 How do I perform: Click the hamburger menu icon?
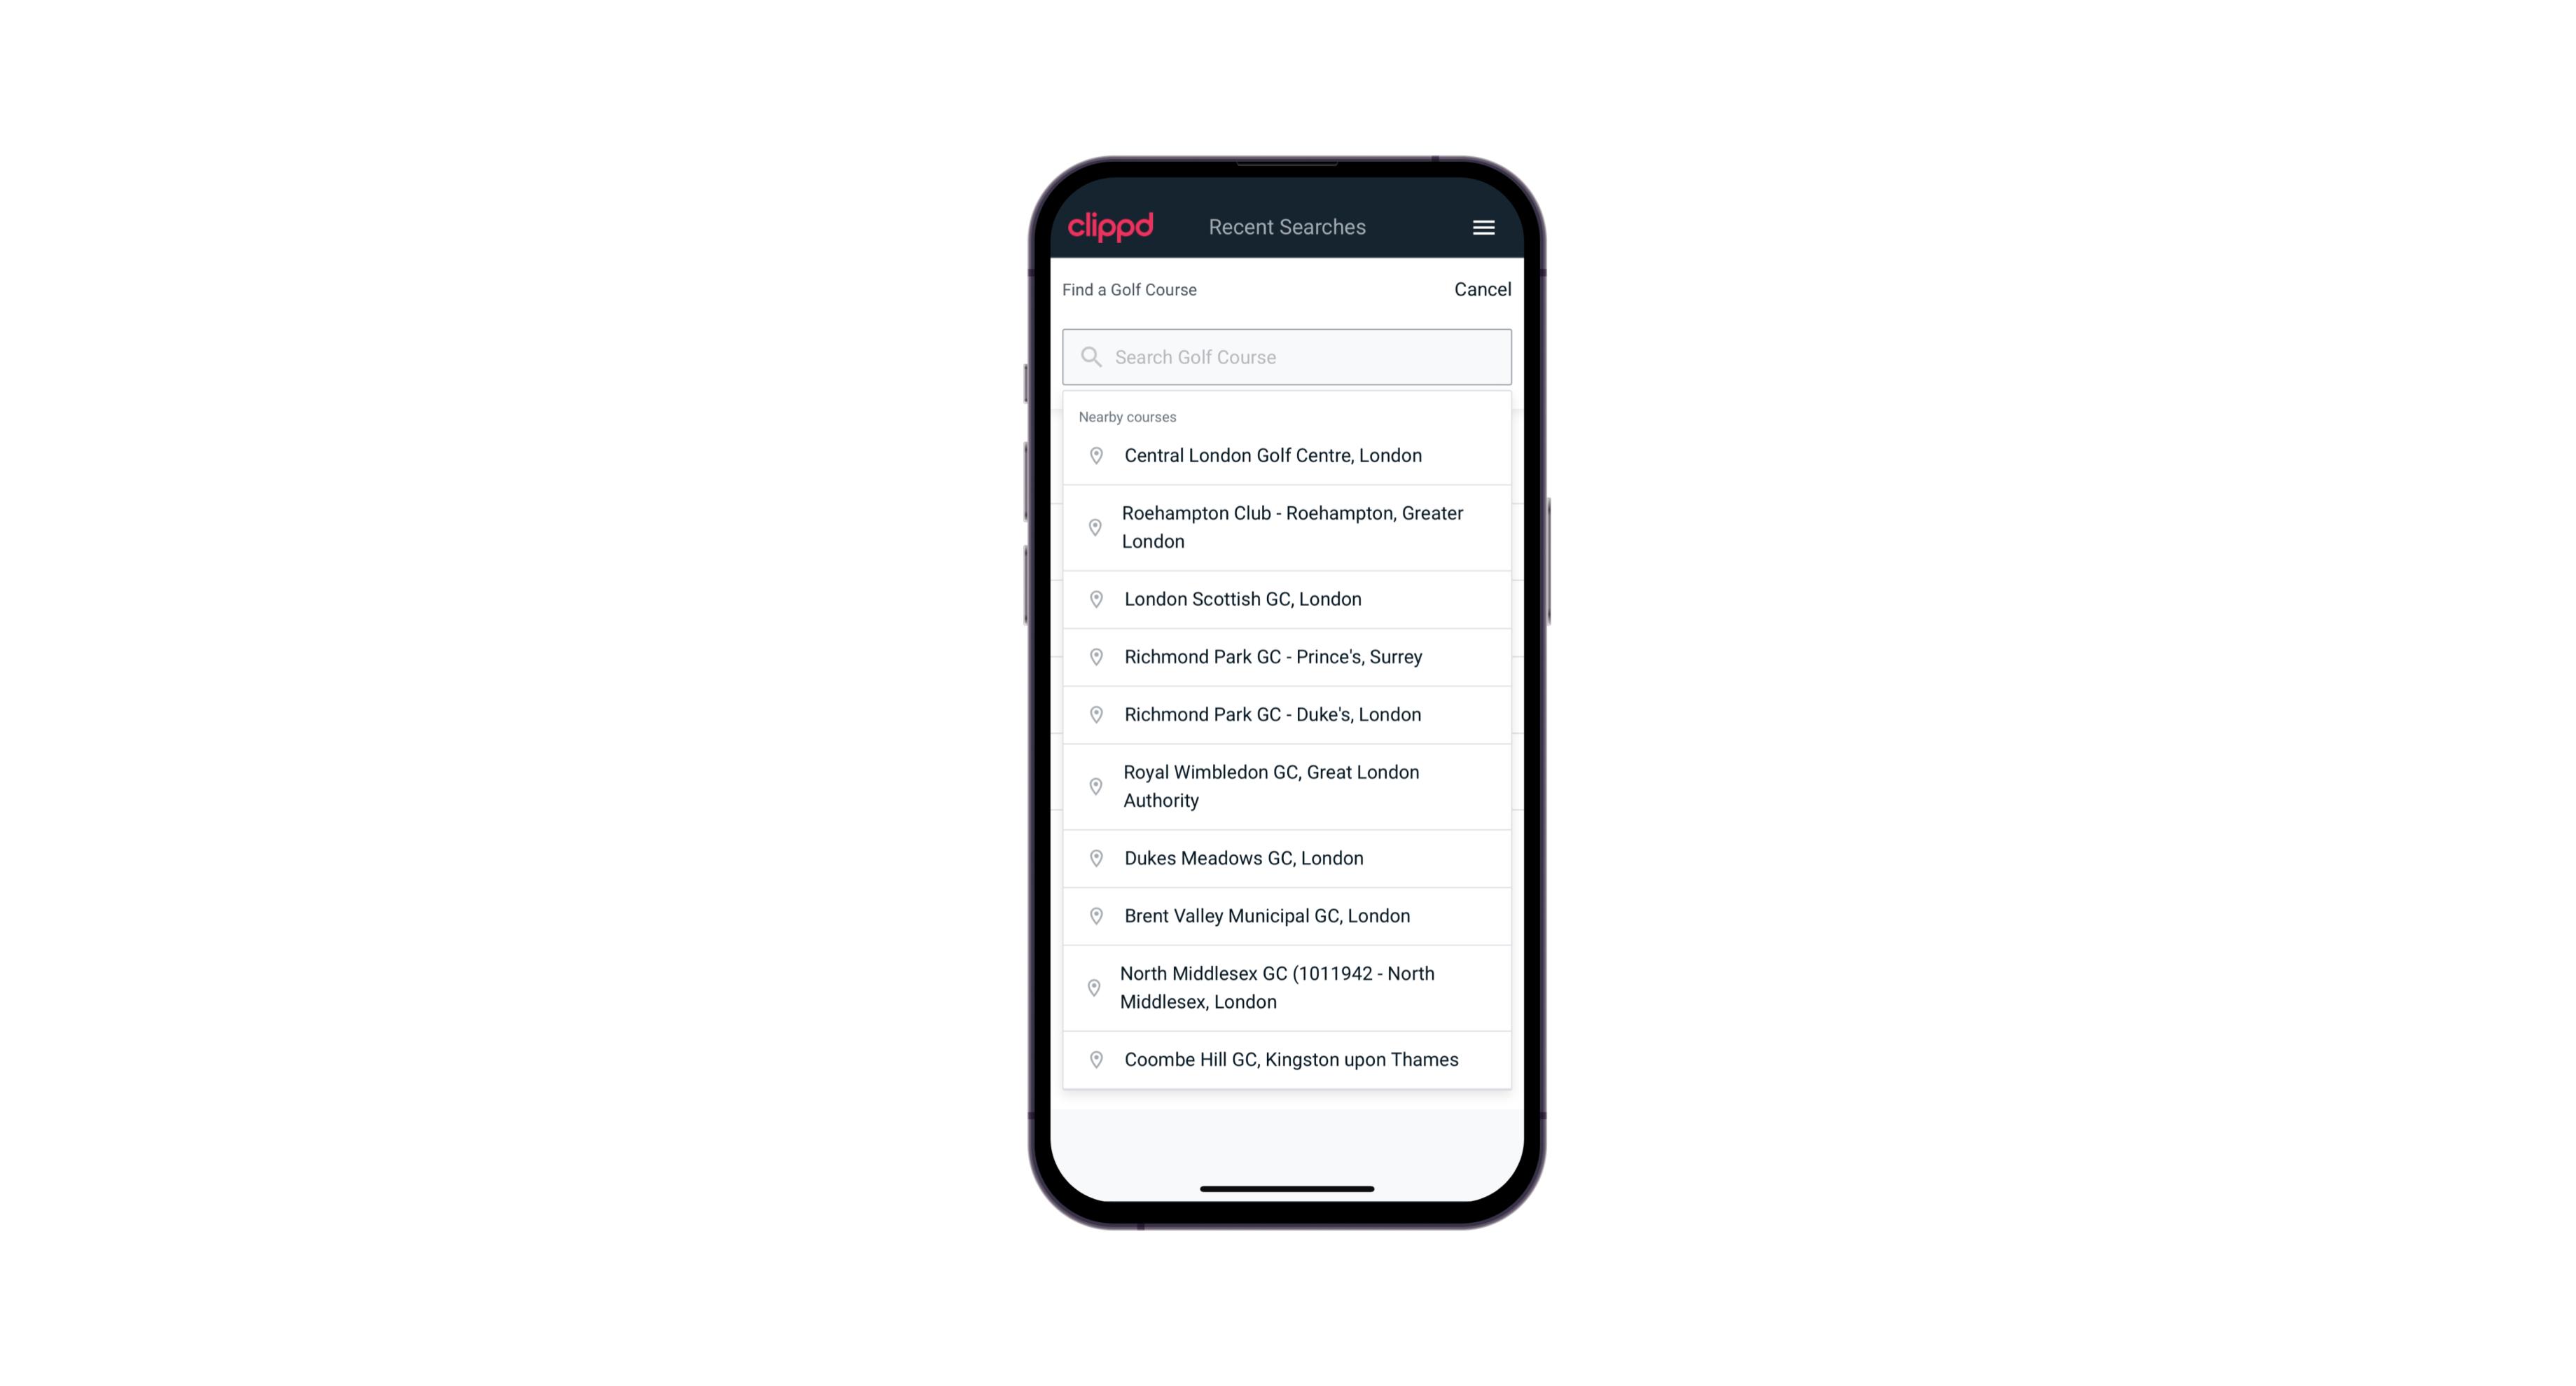tap(1483, 227)
